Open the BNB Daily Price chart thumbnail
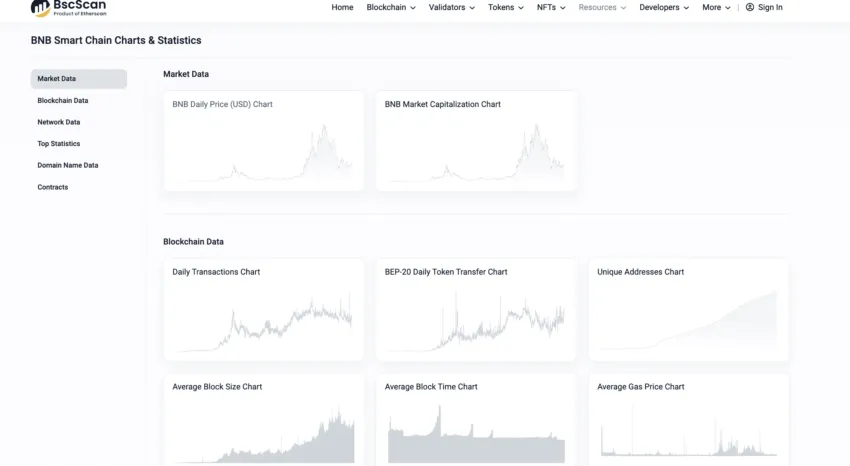The height and width of the screenshot is (466, 850). 264,141
